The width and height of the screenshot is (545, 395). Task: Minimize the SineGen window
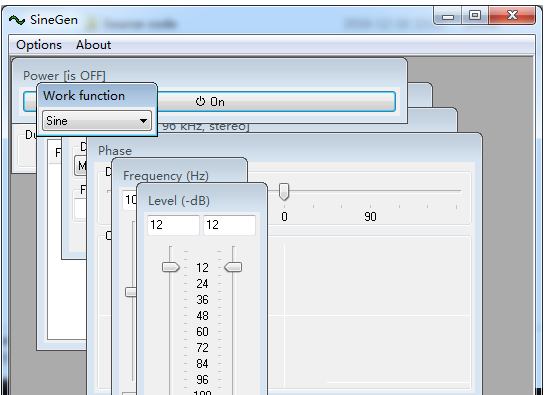(x=448, y=16)
